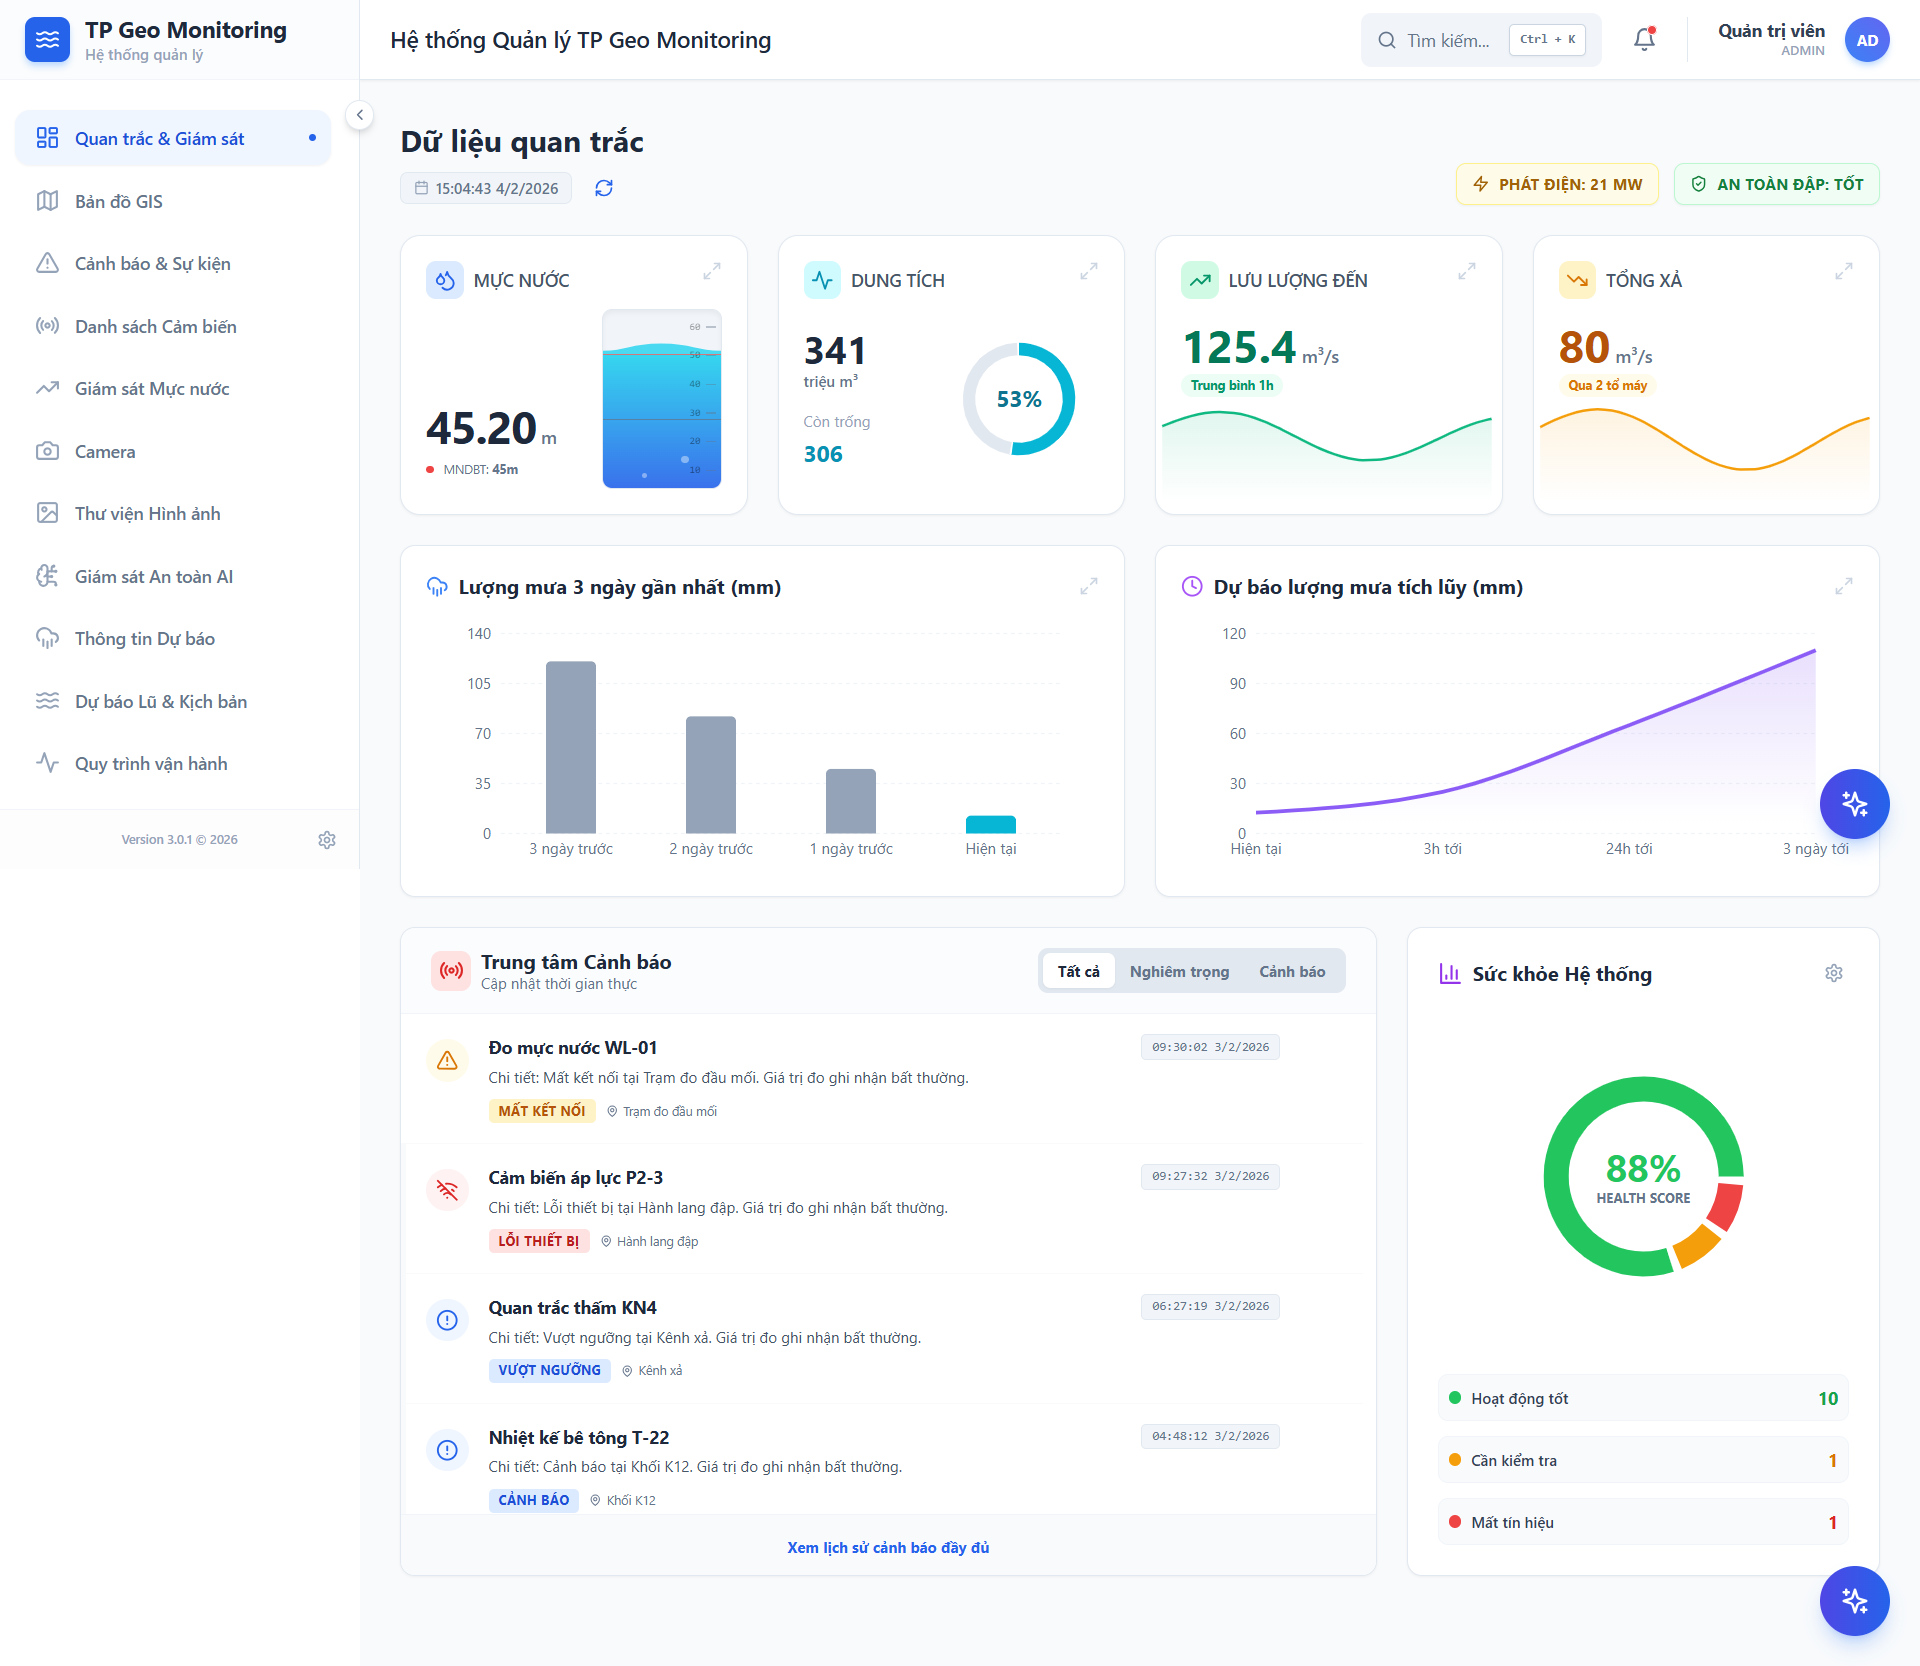The image size is (1920, 1666).
Task: Open System Health settings gear
Action: (1833, 973)
